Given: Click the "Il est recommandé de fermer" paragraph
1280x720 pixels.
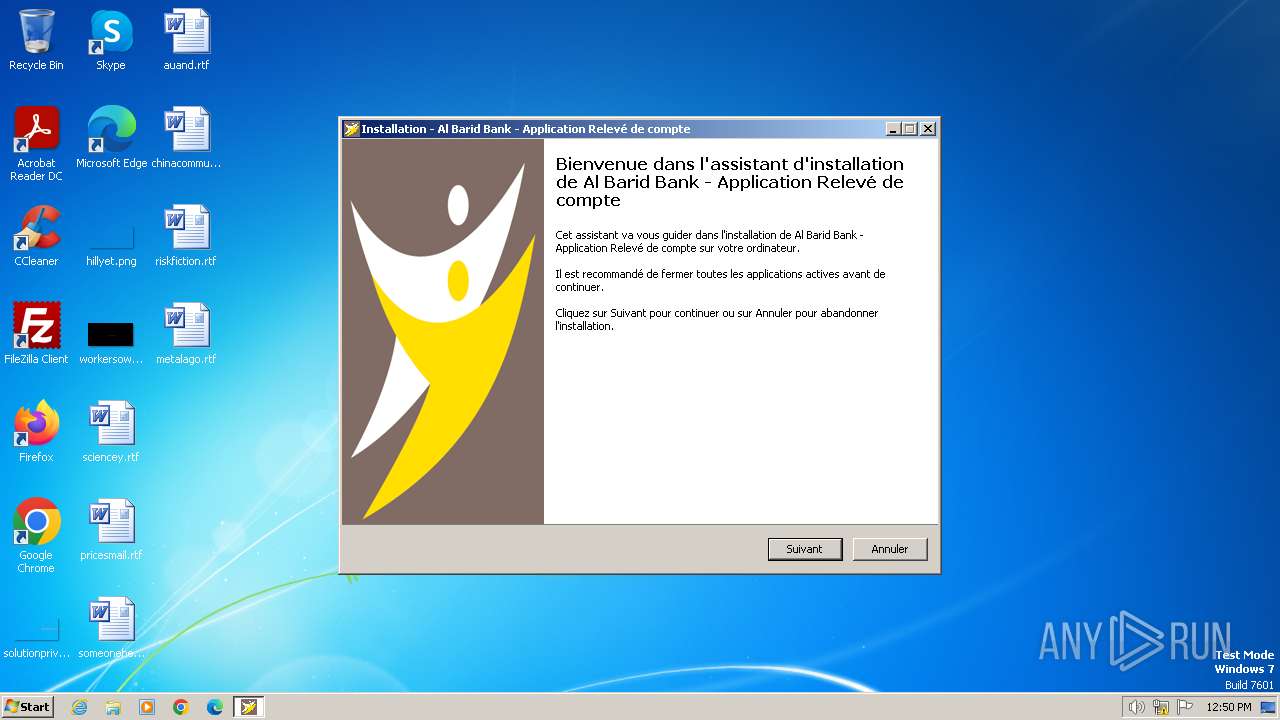Looking at the screenshot, I should point(720,280).
